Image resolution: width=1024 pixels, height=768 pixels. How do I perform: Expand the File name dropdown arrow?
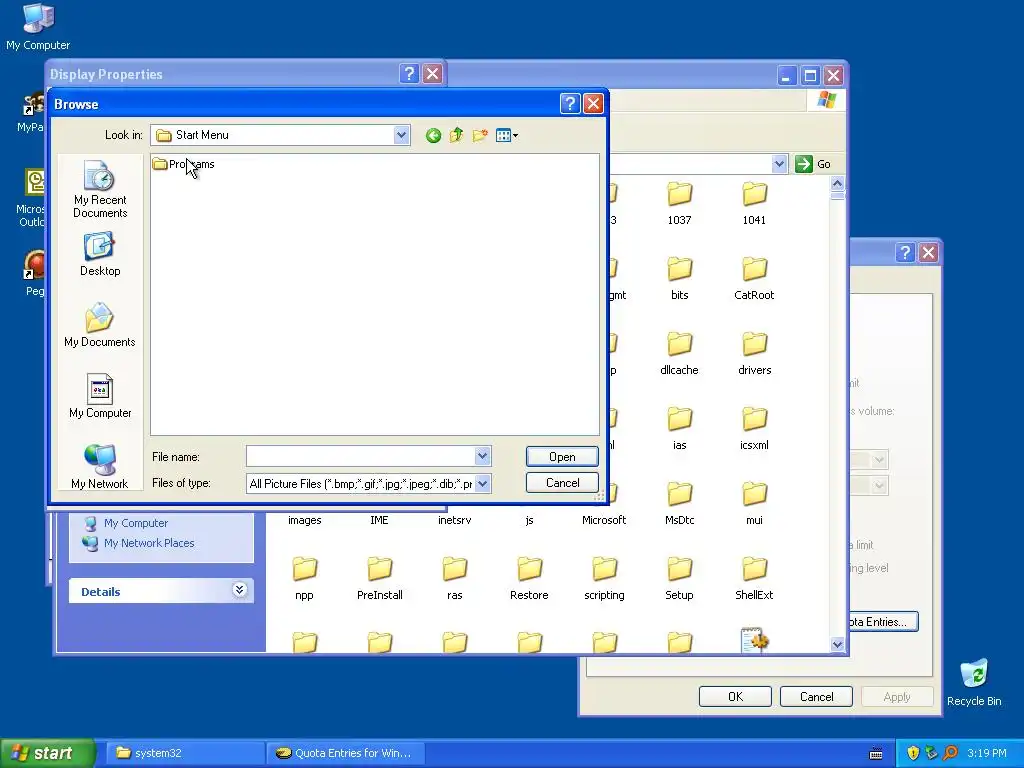[x=482, y=456]
